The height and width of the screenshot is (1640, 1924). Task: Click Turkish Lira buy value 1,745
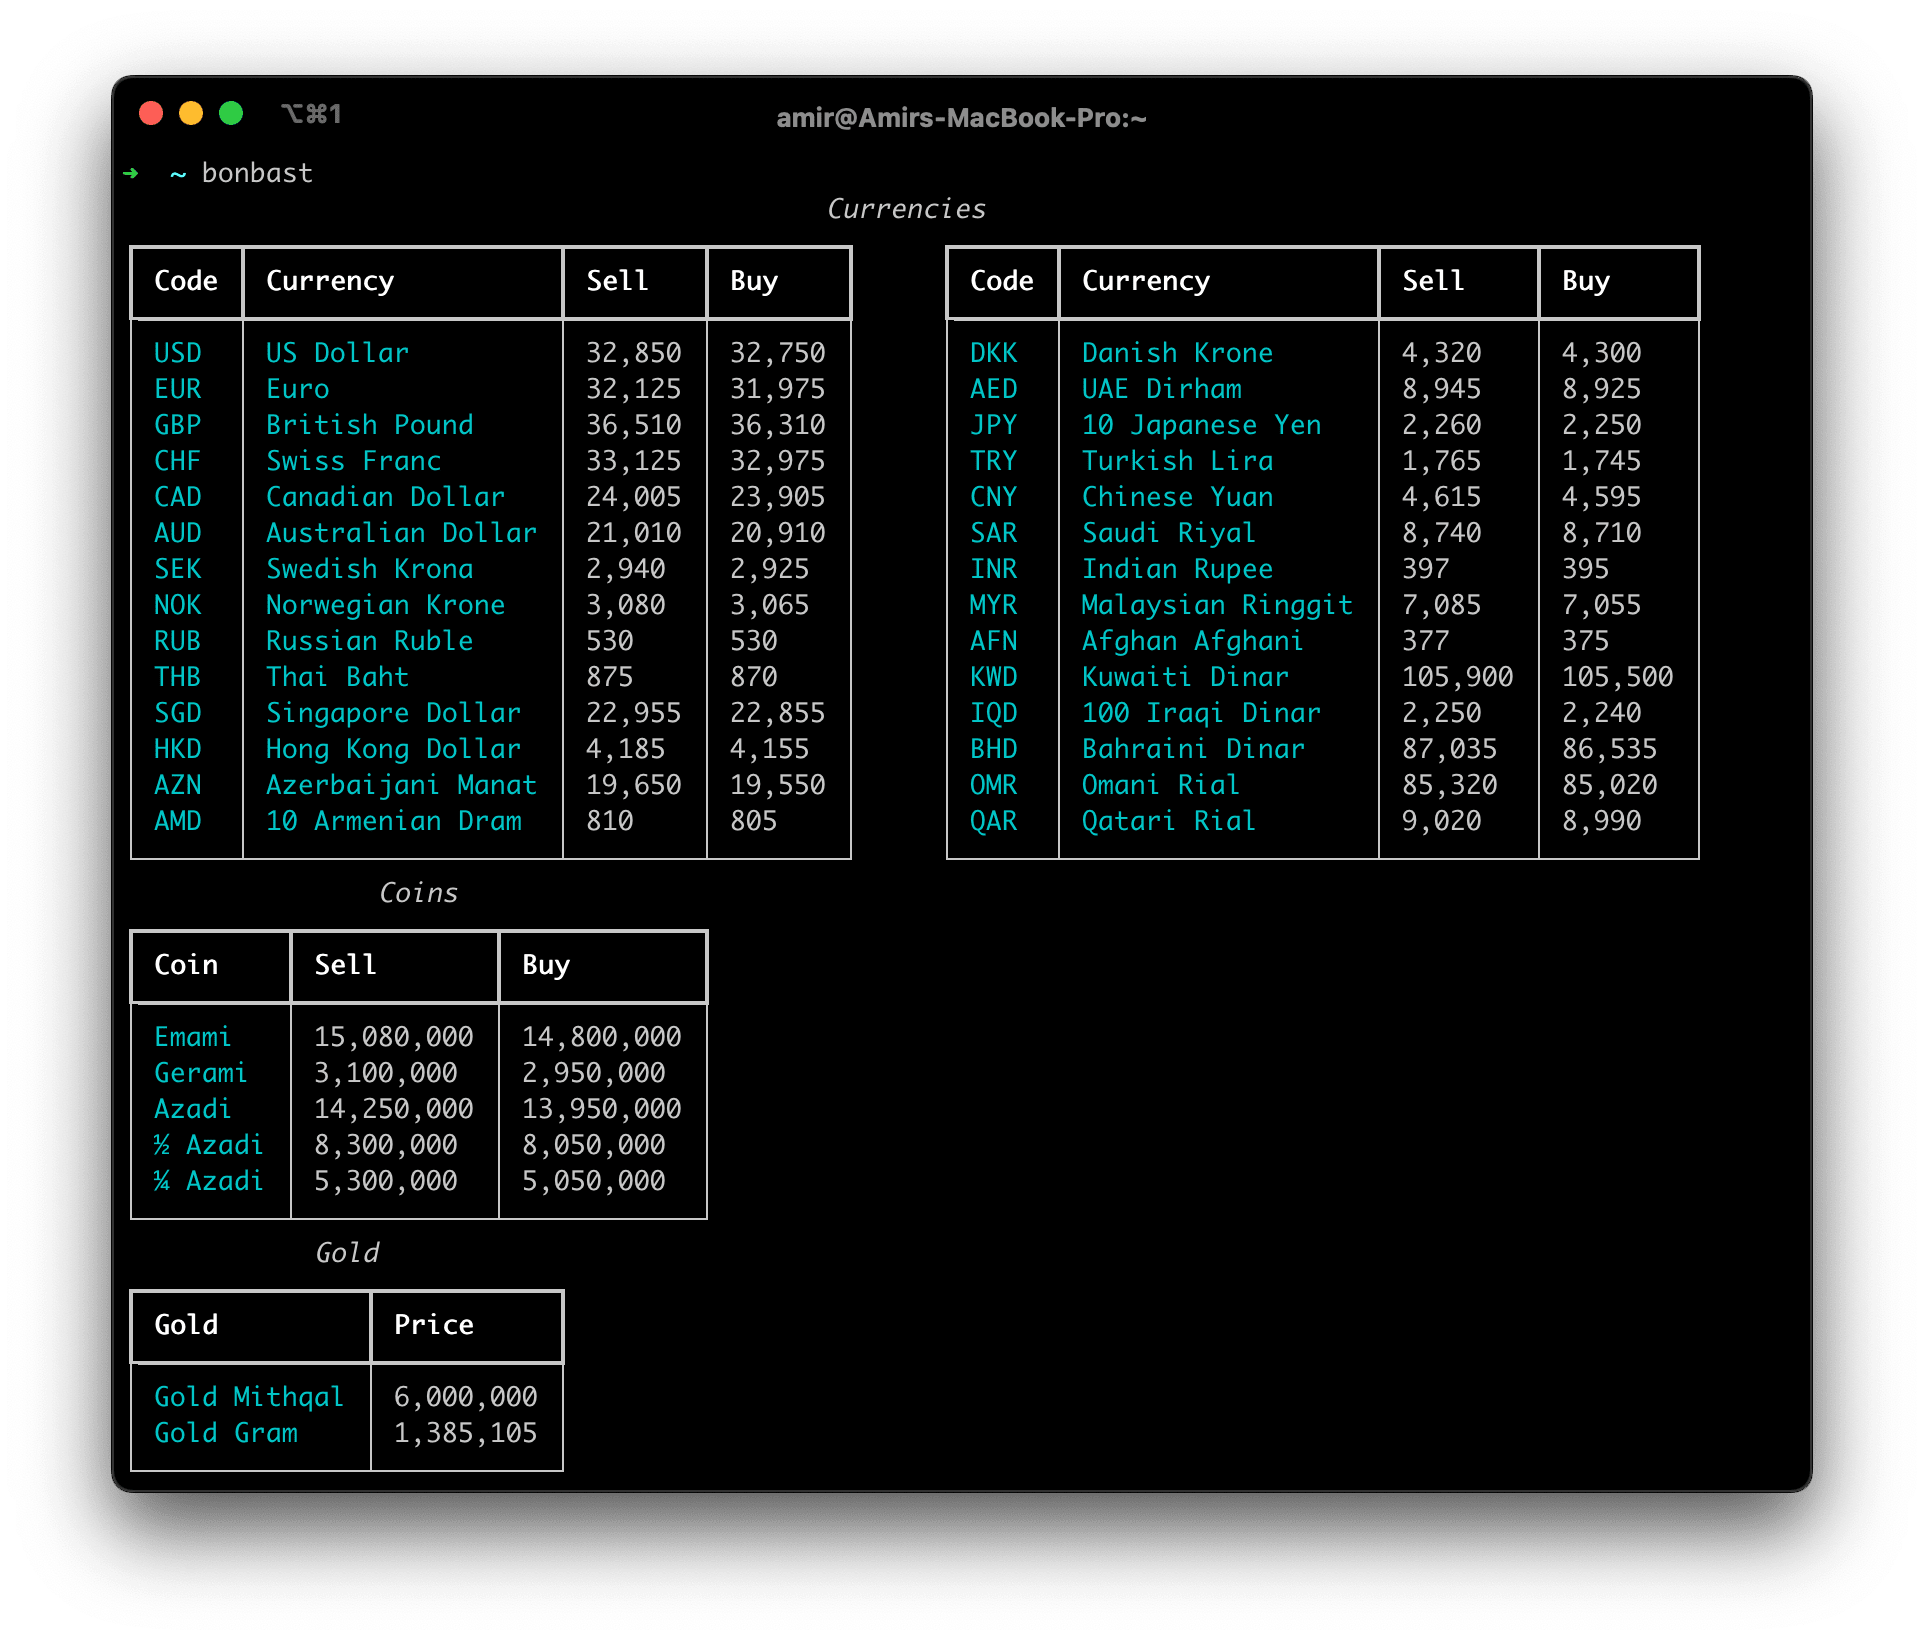pyautogui.click(x=1602, y=461)
